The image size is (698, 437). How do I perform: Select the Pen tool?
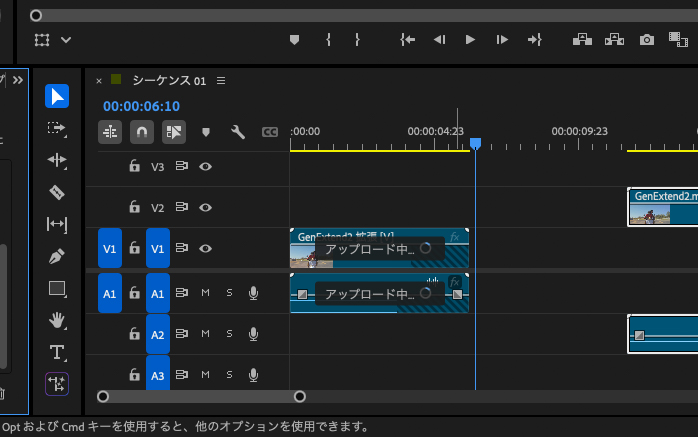pyautogui.click(x=57, y=256)
